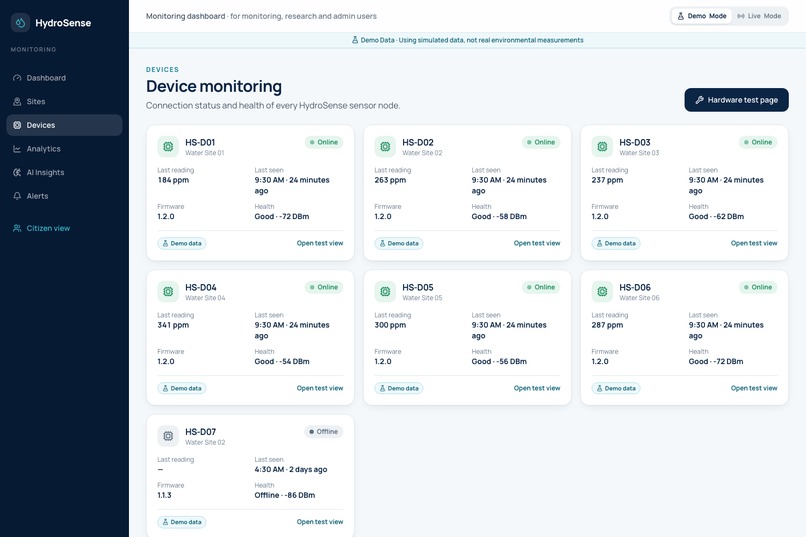Image resolution: width=806 pixels, height=537 pixels.
Task: Click the Alerts bell icon in sidebar
Action: pyautogui.click(x=17, y=196)
